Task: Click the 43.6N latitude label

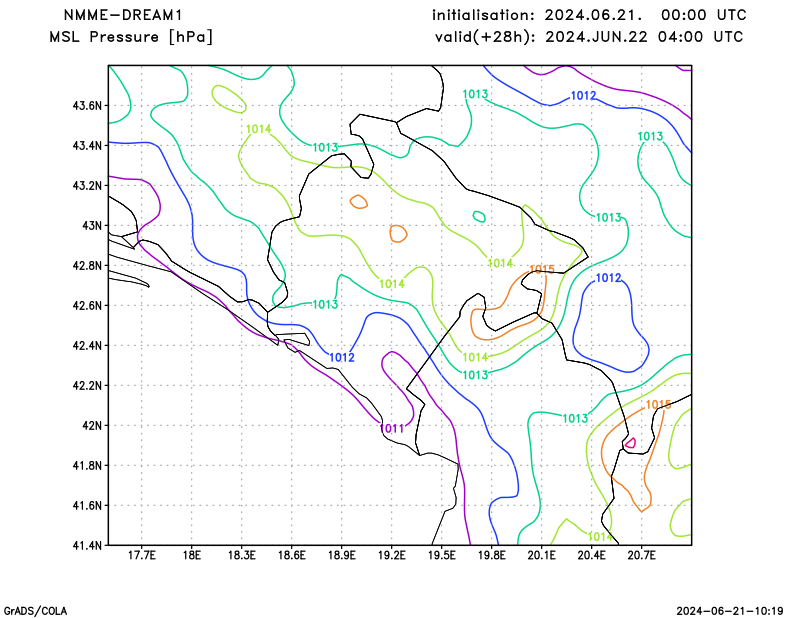Action: point(87,106)
